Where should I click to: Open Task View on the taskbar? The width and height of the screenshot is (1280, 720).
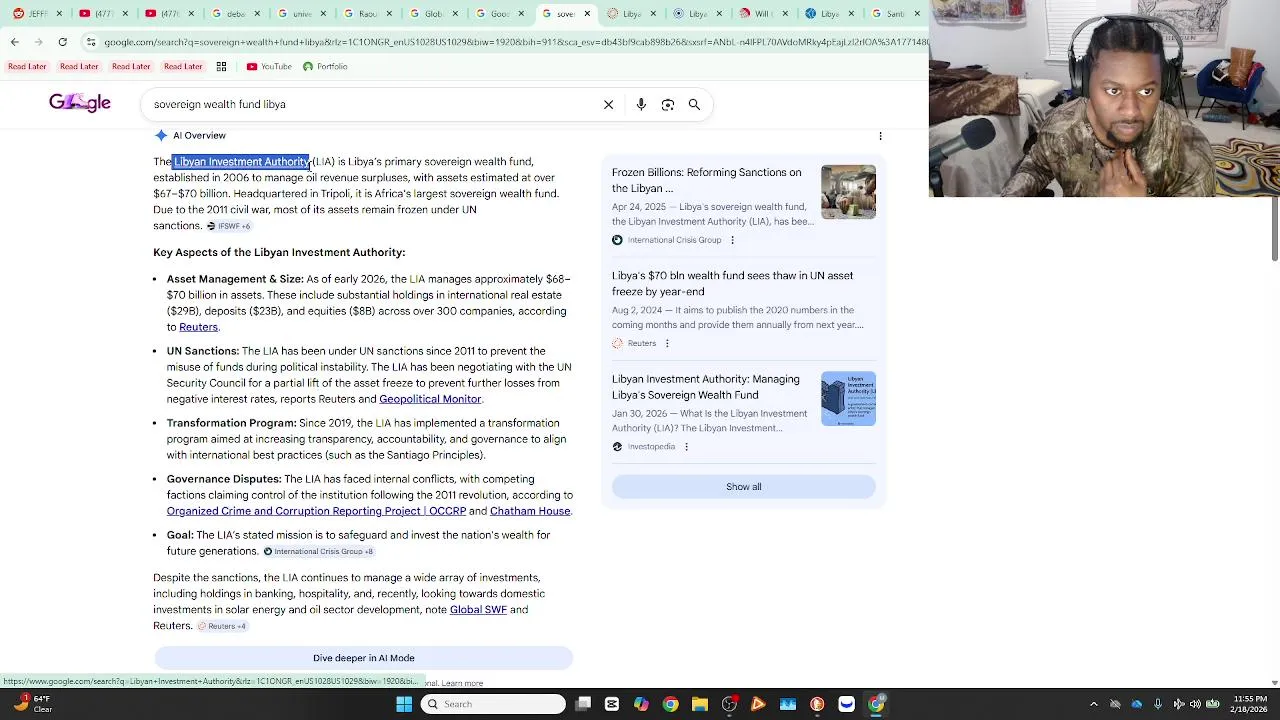tap(583, 704)
